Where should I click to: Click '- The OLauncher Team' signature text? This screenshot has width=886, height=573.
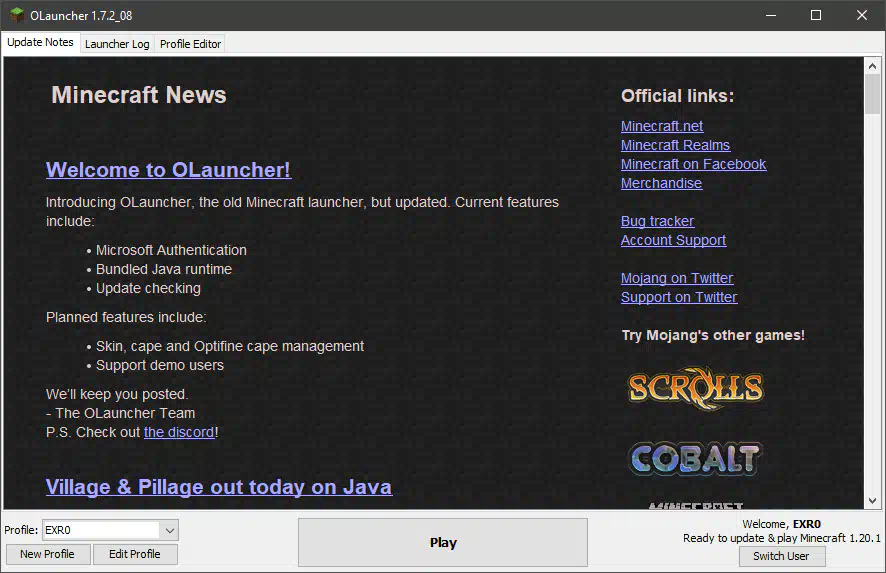click(x=120, y=413)
